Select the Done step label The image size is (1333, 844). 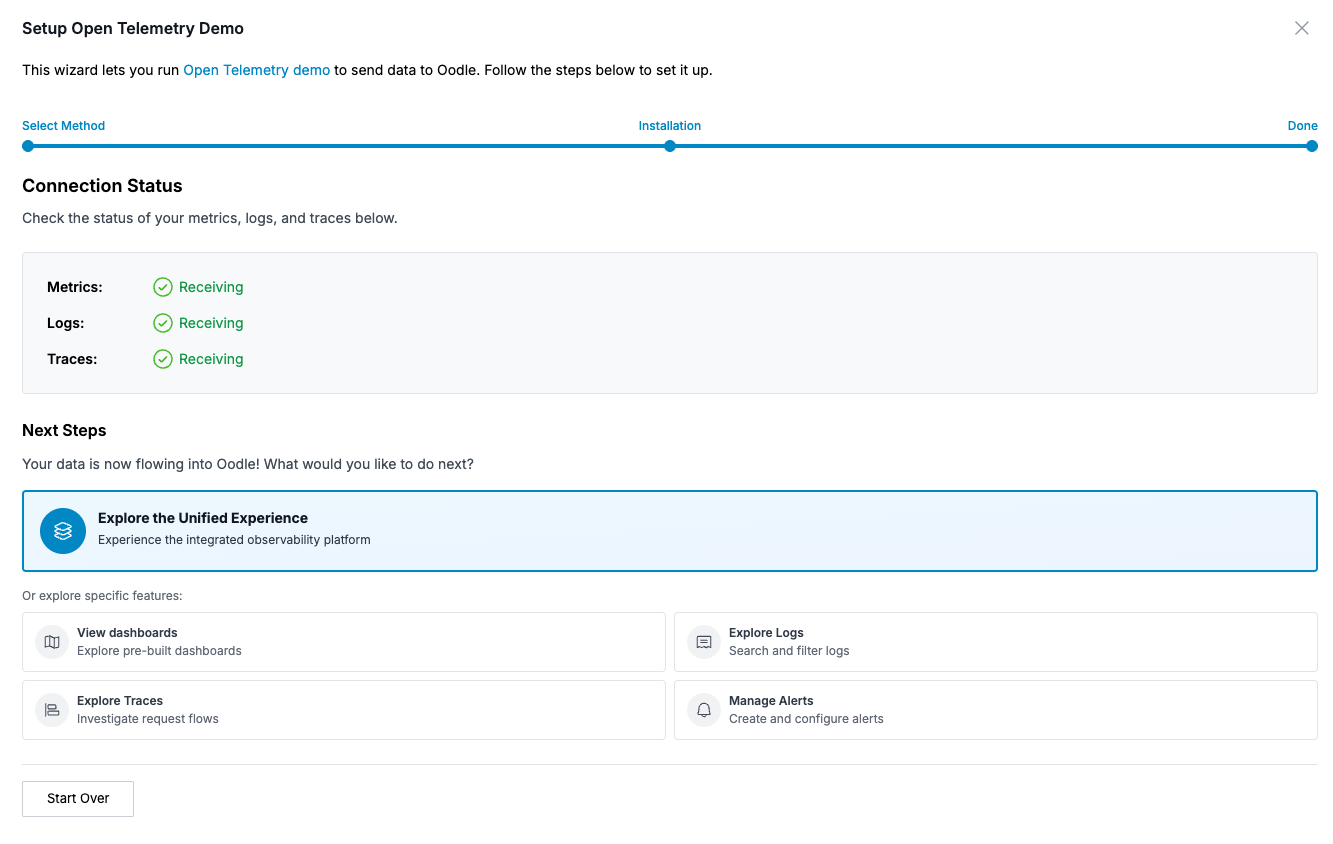coord(1302,126)
